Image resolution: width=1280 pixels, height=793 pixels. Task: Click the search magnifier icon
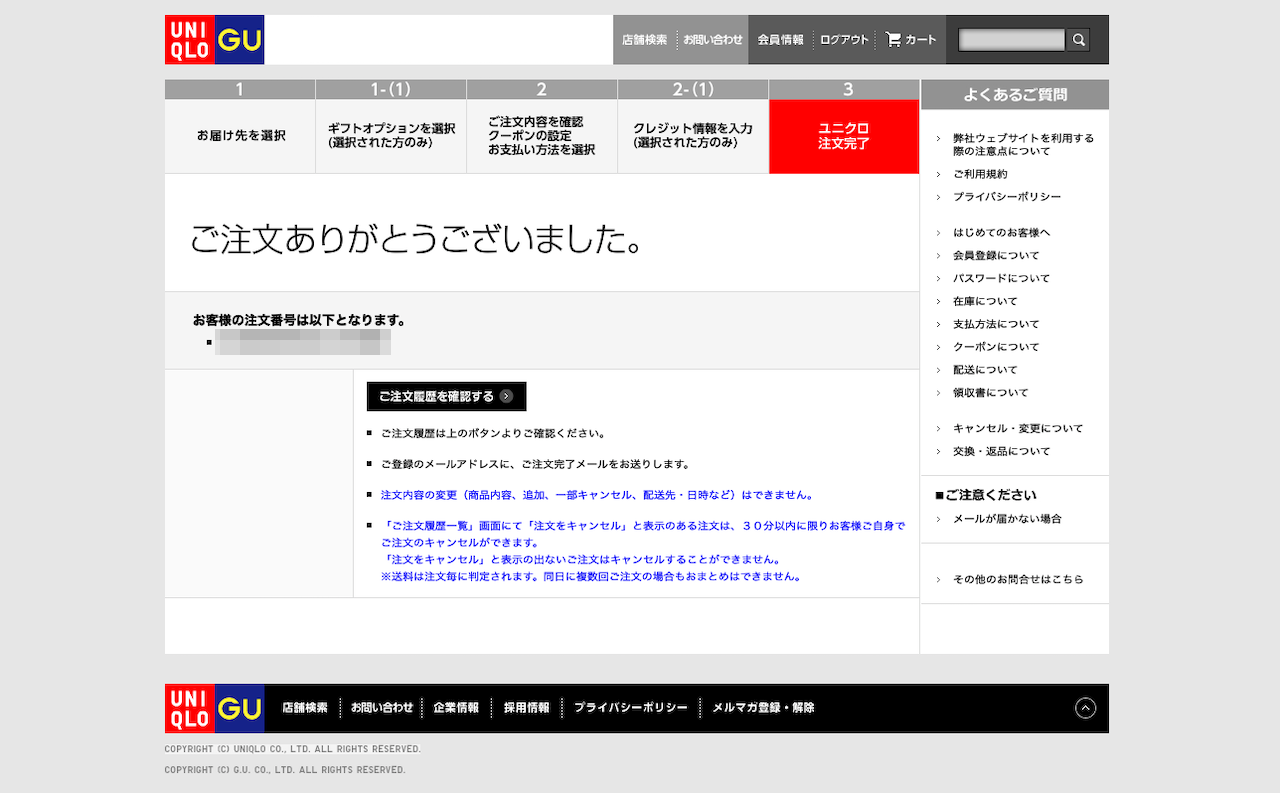pyautogui.click(x=1078, y=40)
